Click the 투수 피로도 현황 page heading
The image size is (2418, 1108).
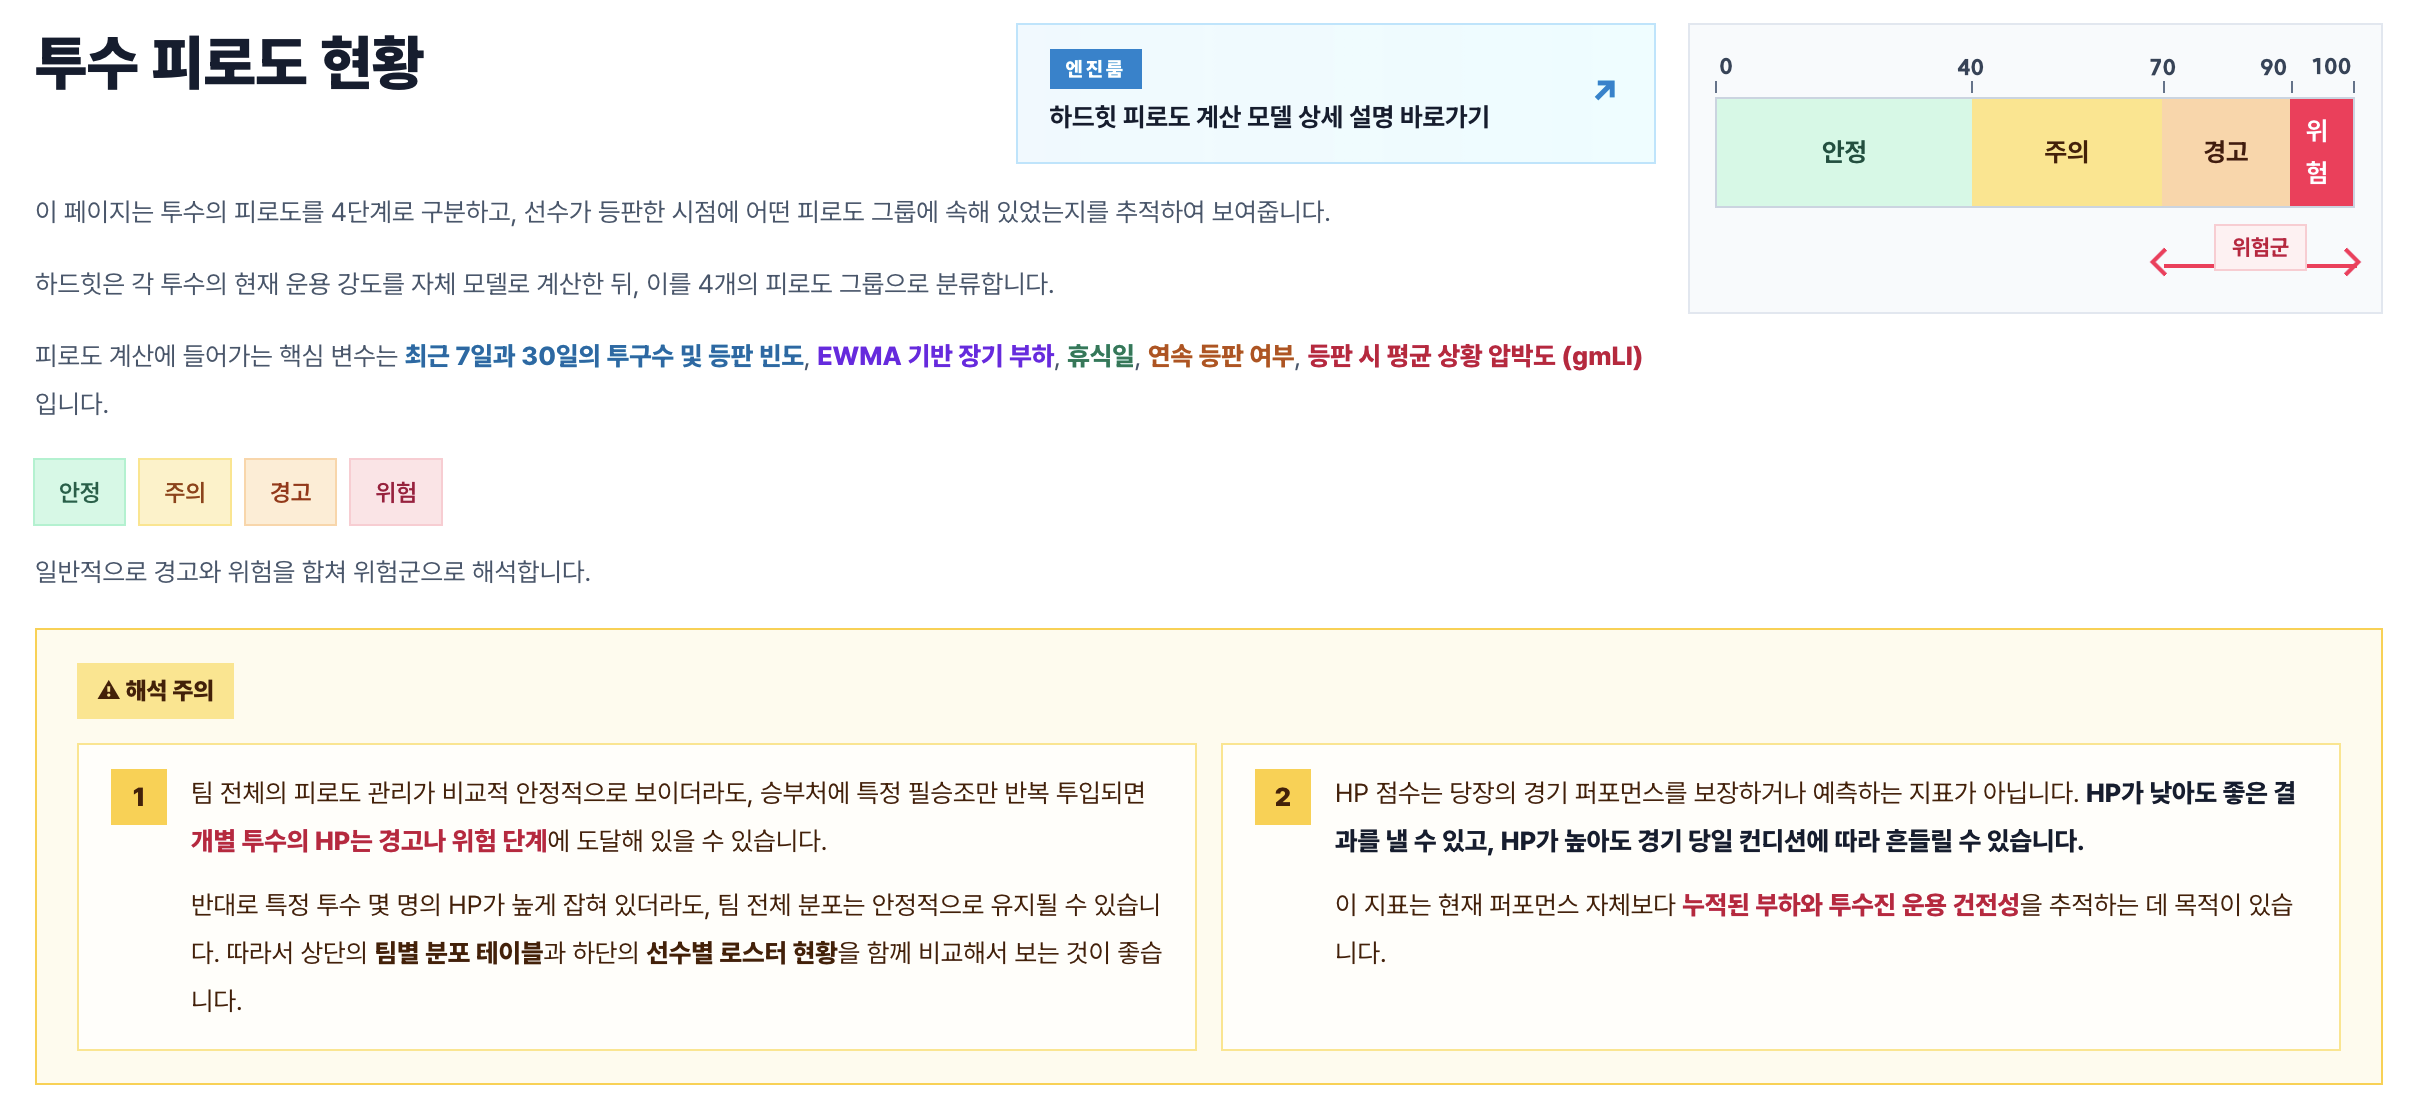(230, 62)
